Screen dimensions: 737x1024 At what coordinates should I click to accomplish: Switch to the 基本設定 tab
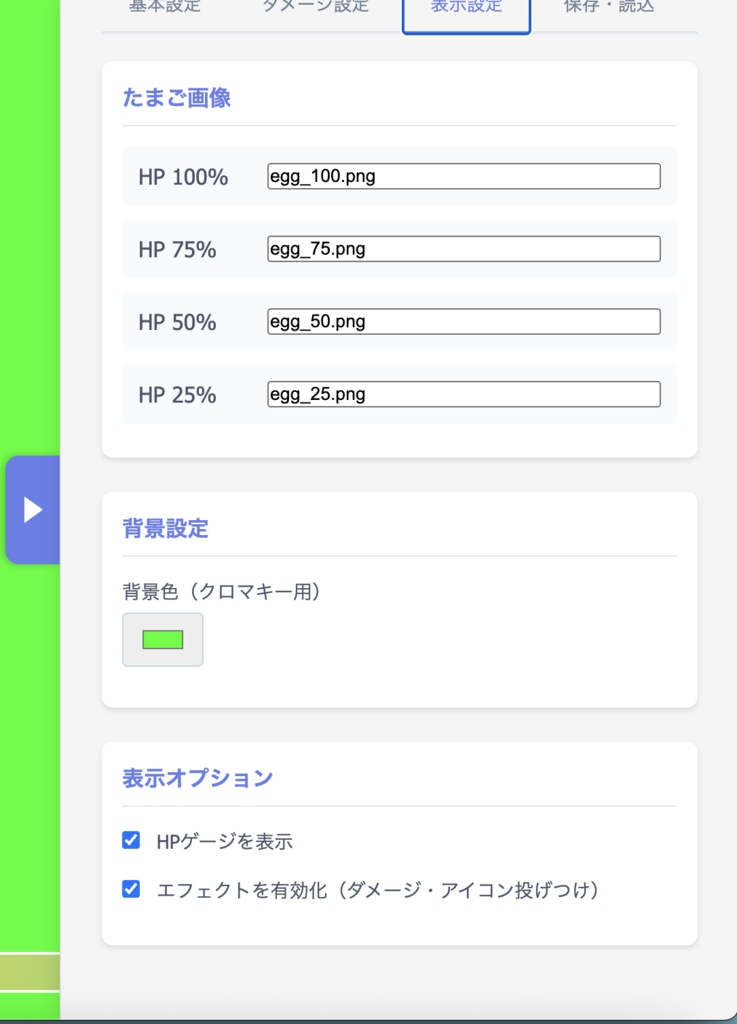tap(163, 6)
